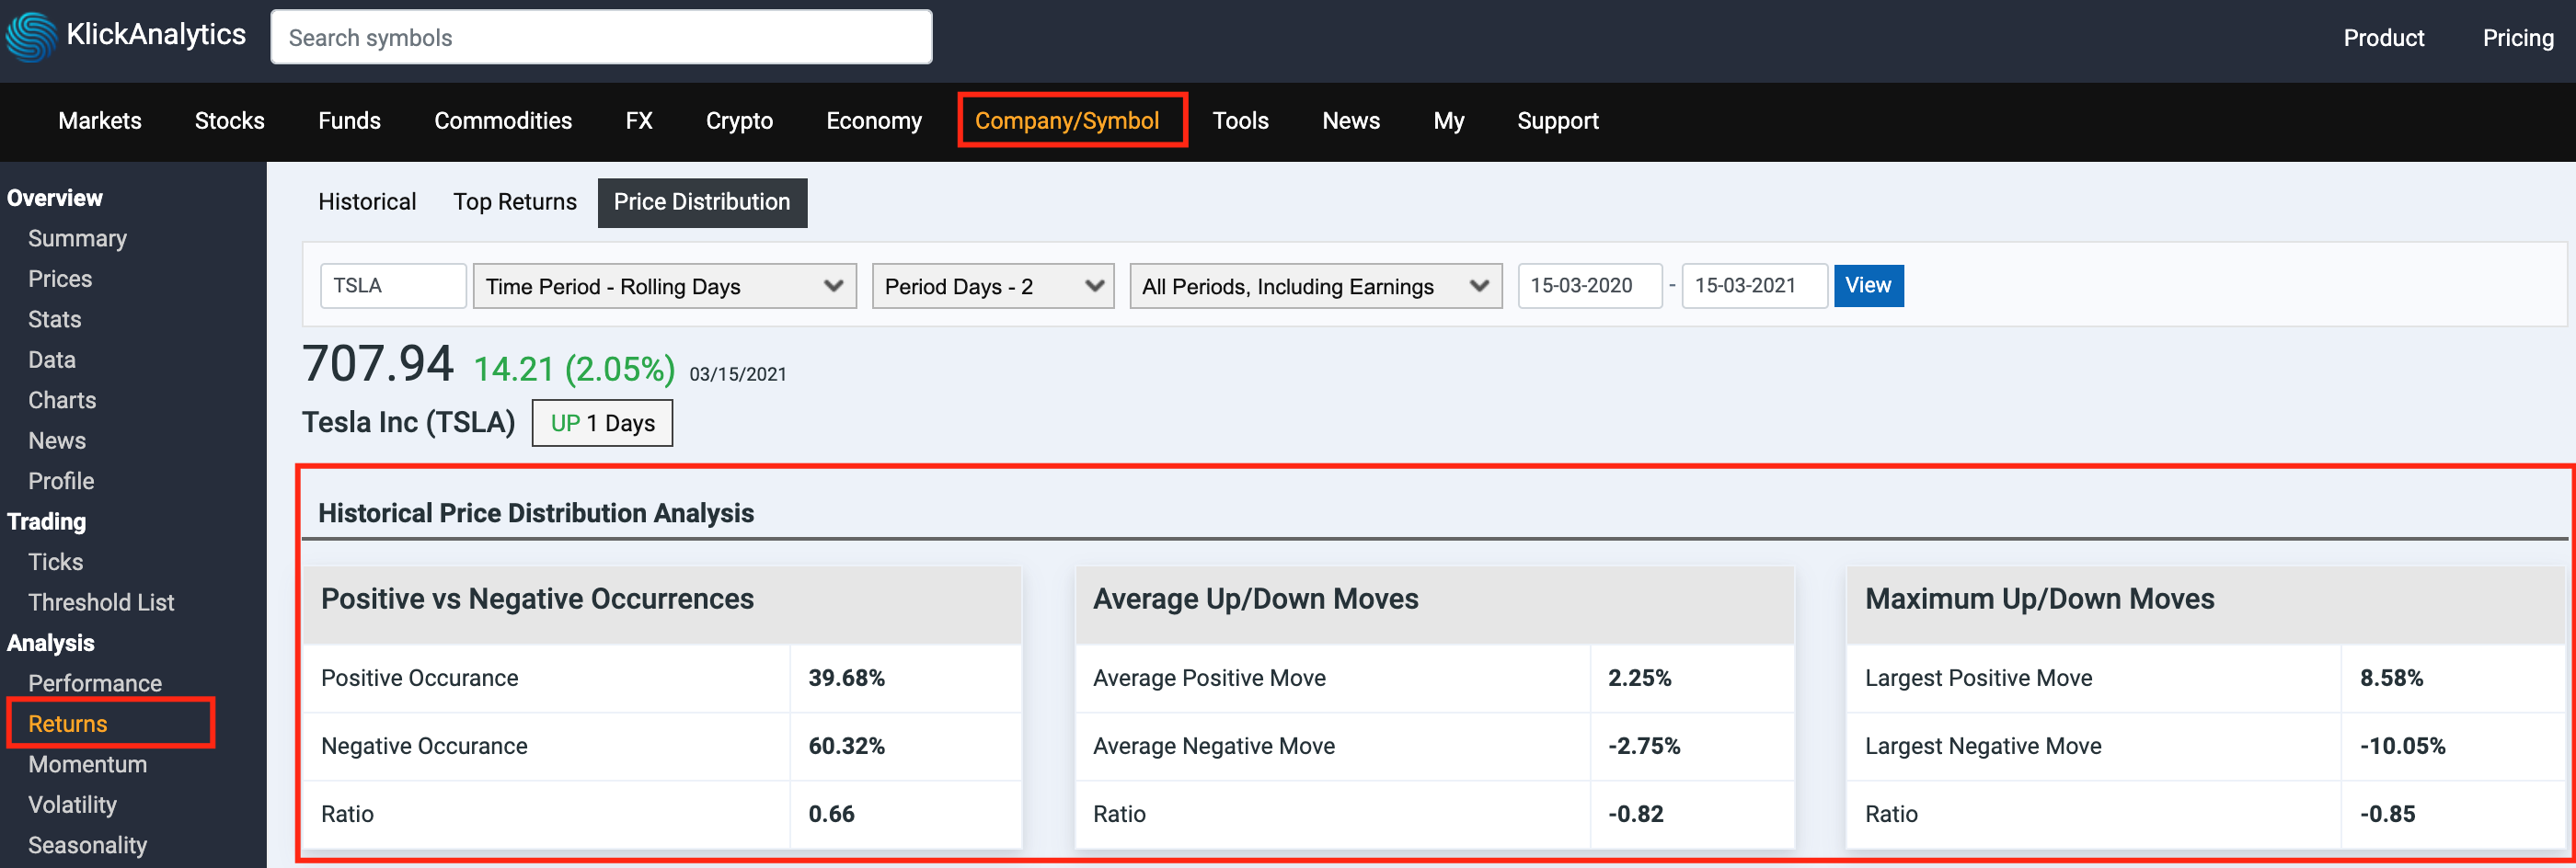
Task: Click the 14.21 (2.05%) price change
Action: (574, 369)
